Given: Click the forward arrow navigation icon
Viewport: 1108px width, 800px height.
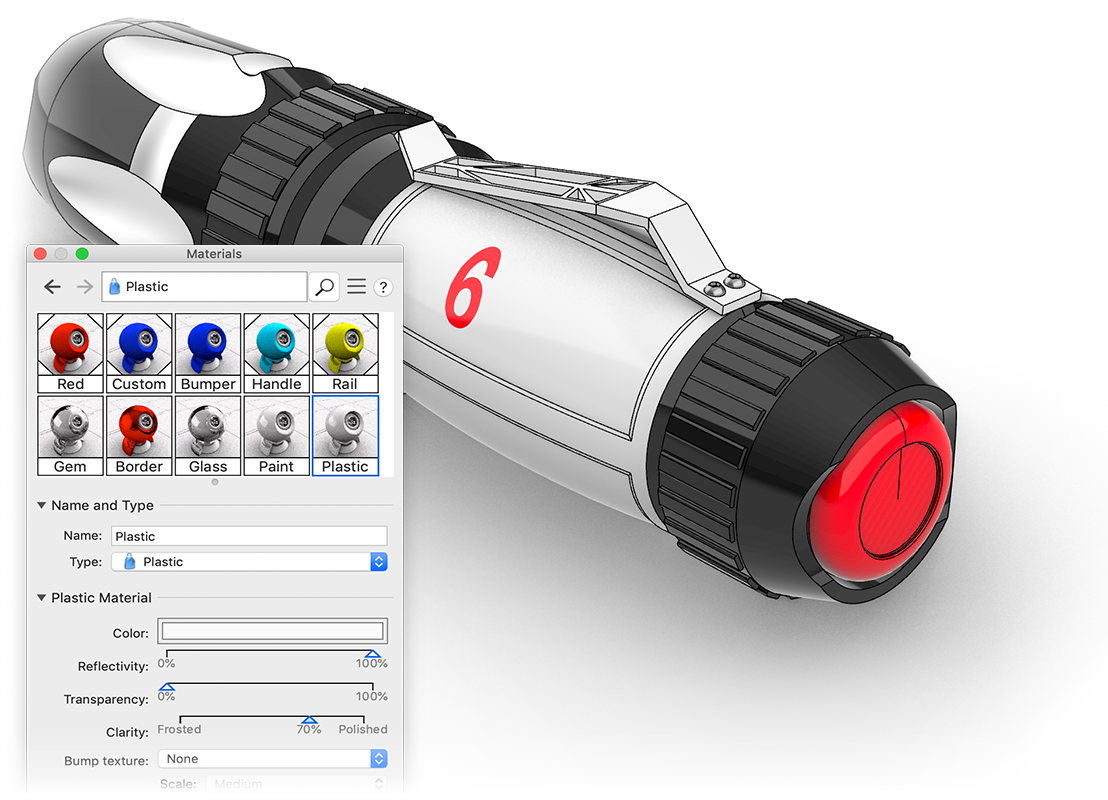Looking at the screenshot, I should tap(84, 287).
